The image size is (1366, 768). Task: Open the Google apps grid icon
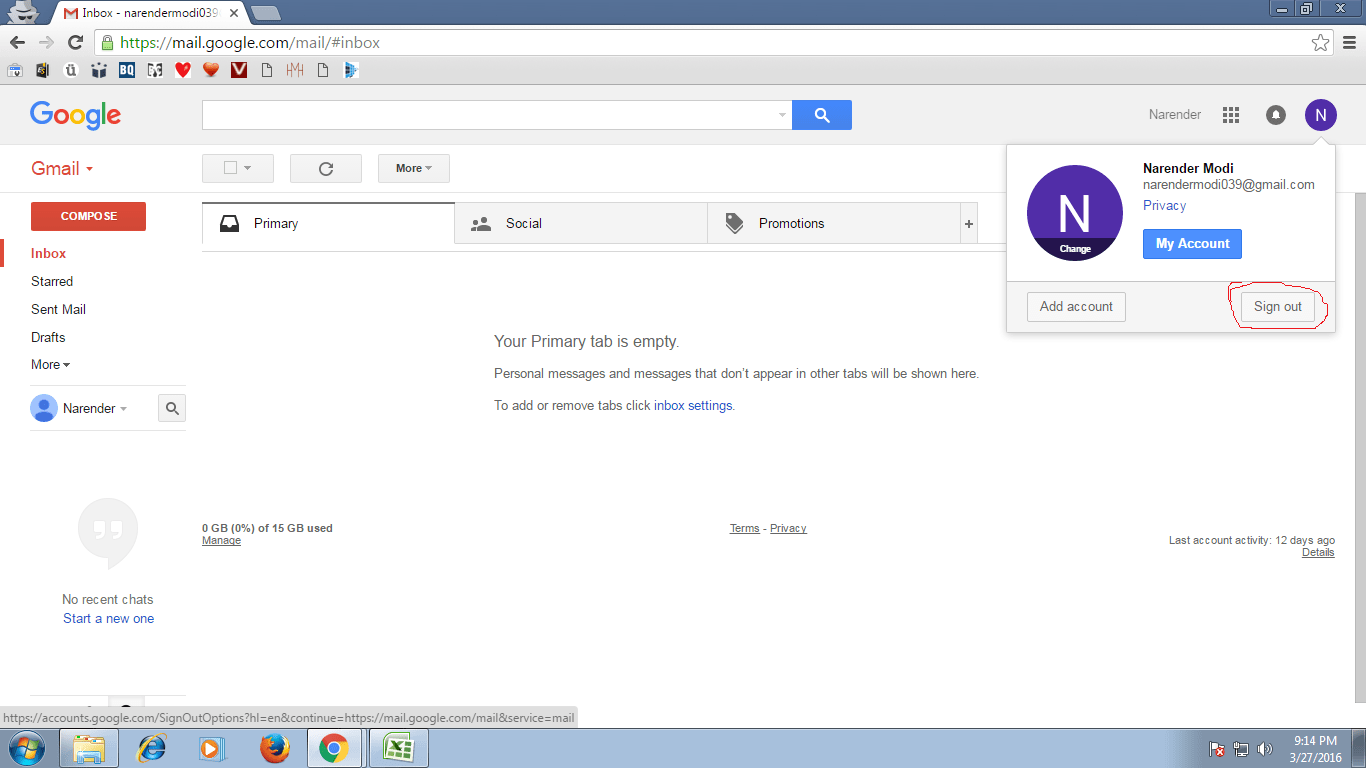(1231, 114)
